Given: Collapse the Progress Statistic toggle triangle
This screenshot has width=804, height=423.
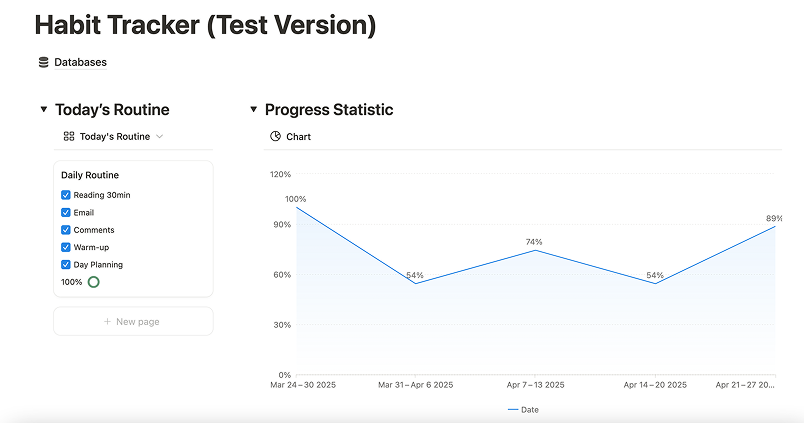Looking at the screenshot, I should point(253,109).
